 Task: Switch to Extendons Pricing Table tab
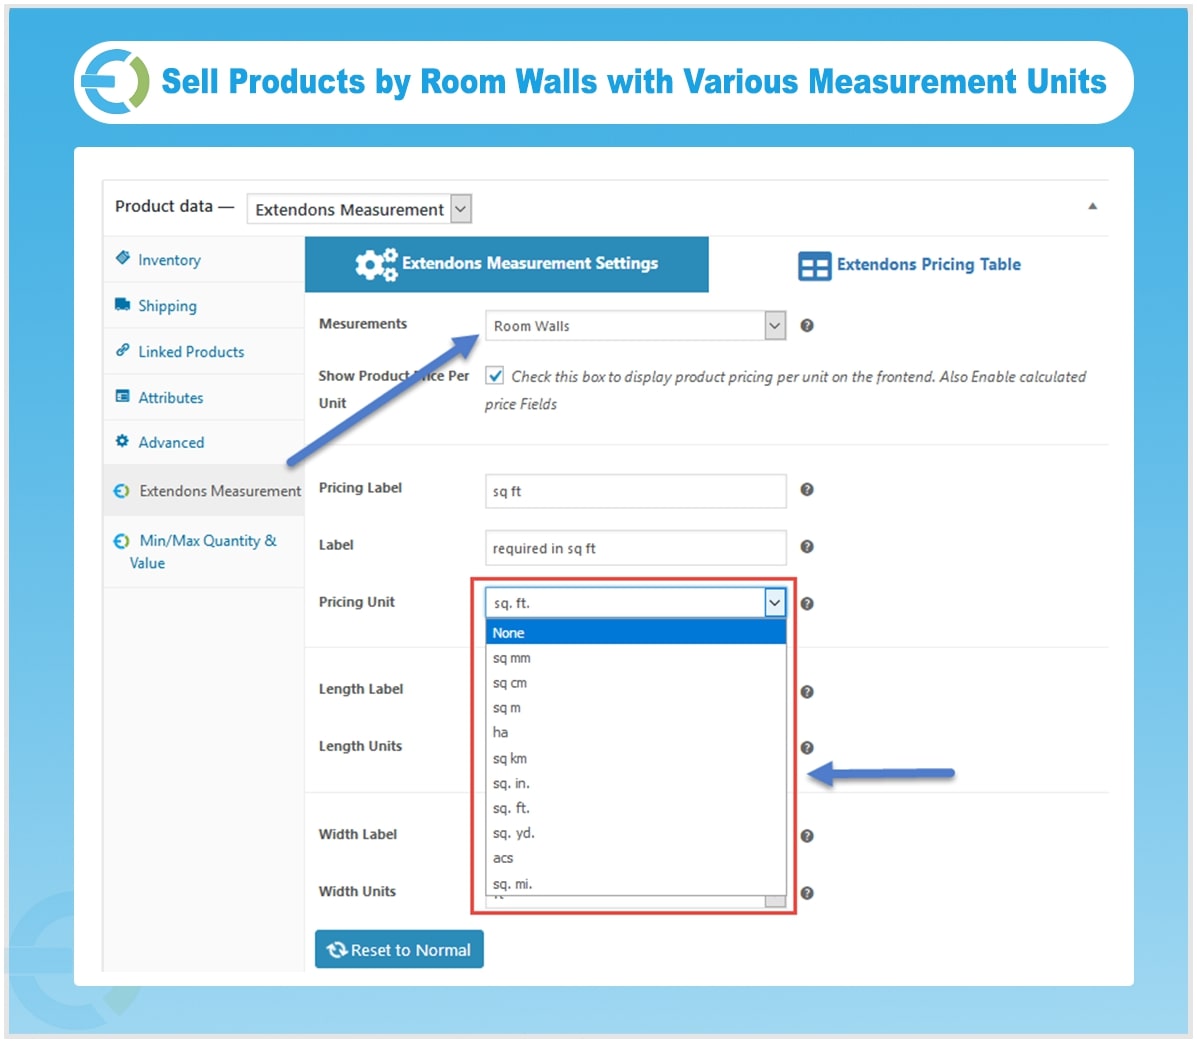coord(909,265)
